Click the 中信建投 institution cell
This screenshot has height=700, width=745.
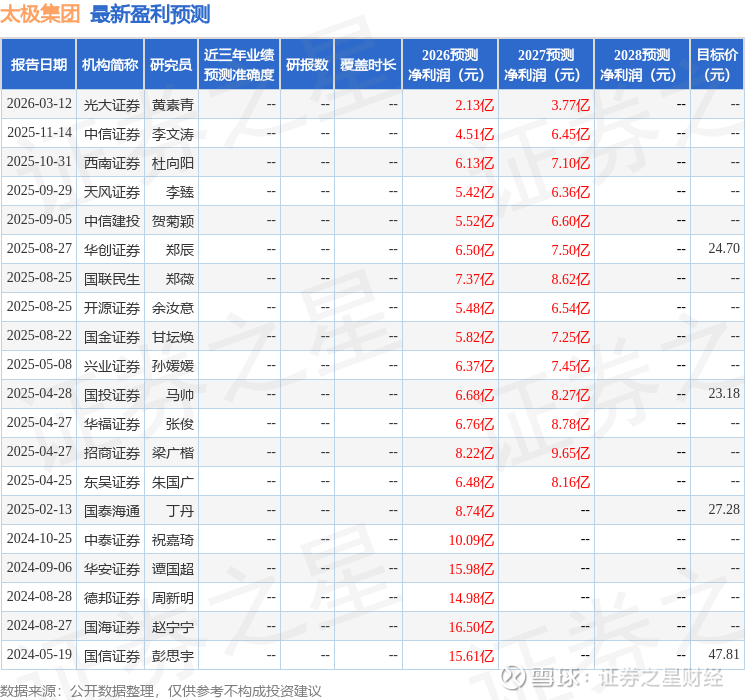coord(112,221)
